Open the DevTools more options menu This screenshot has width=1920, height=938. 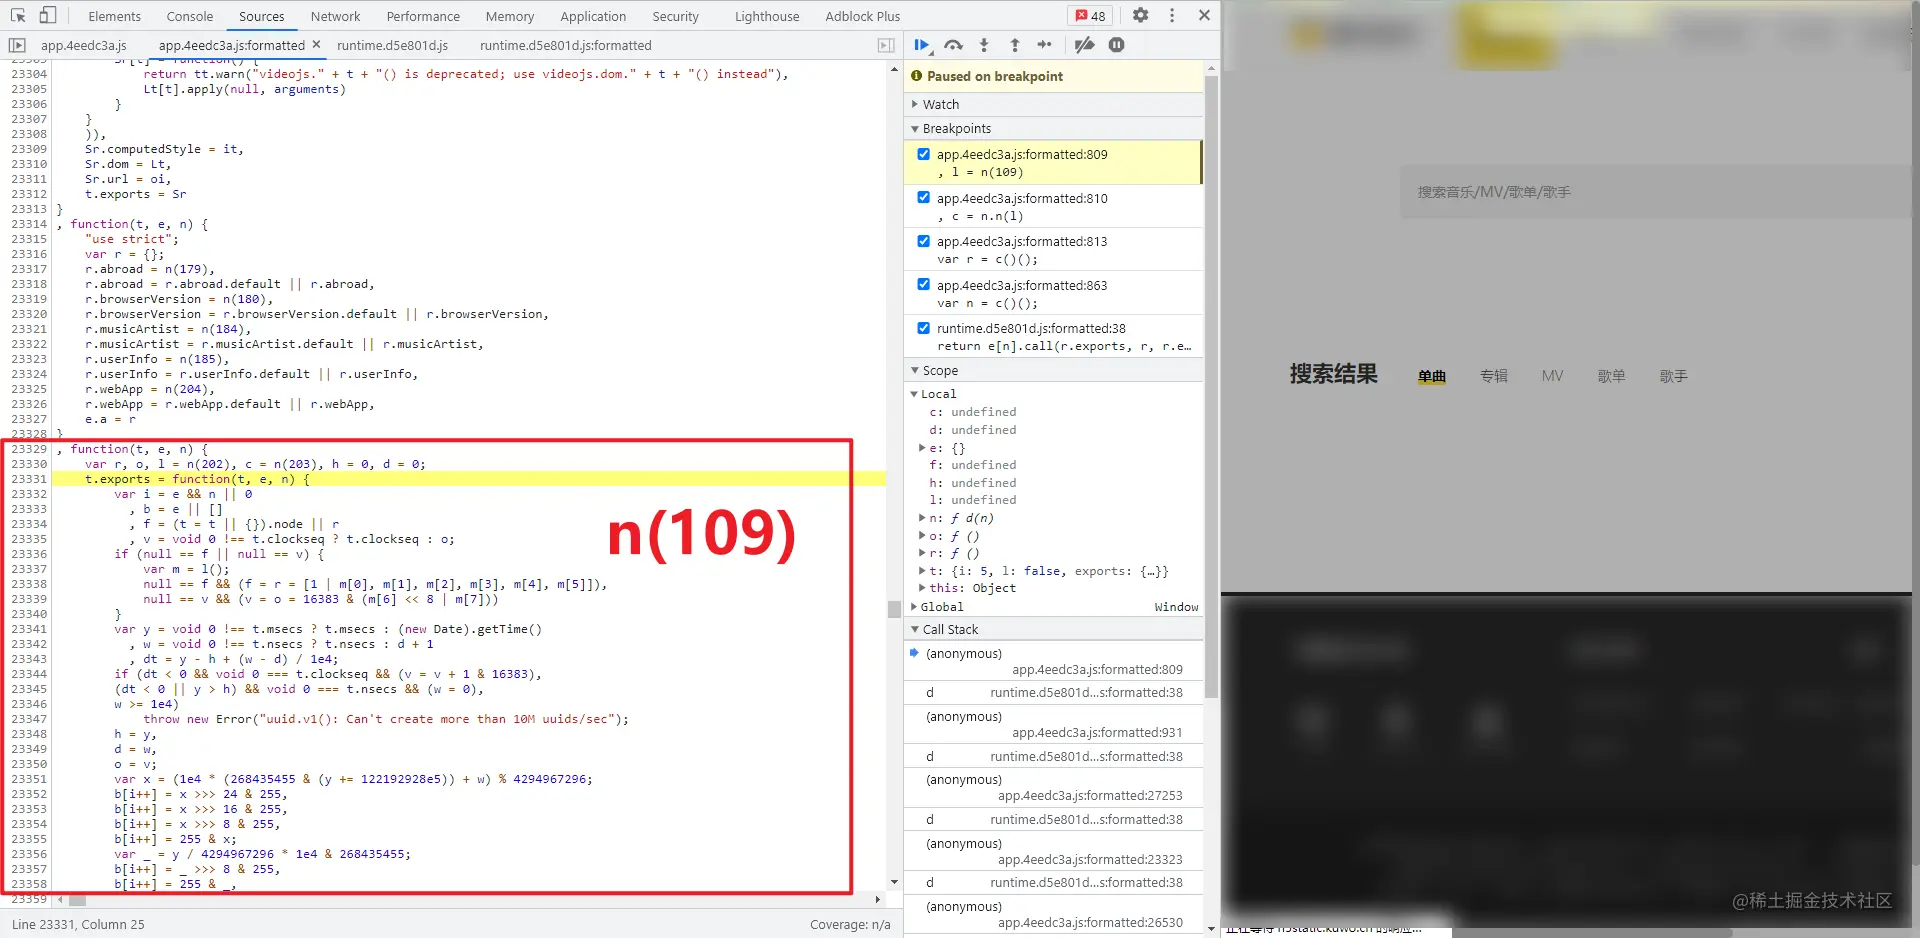click(x=1172, y=15)
